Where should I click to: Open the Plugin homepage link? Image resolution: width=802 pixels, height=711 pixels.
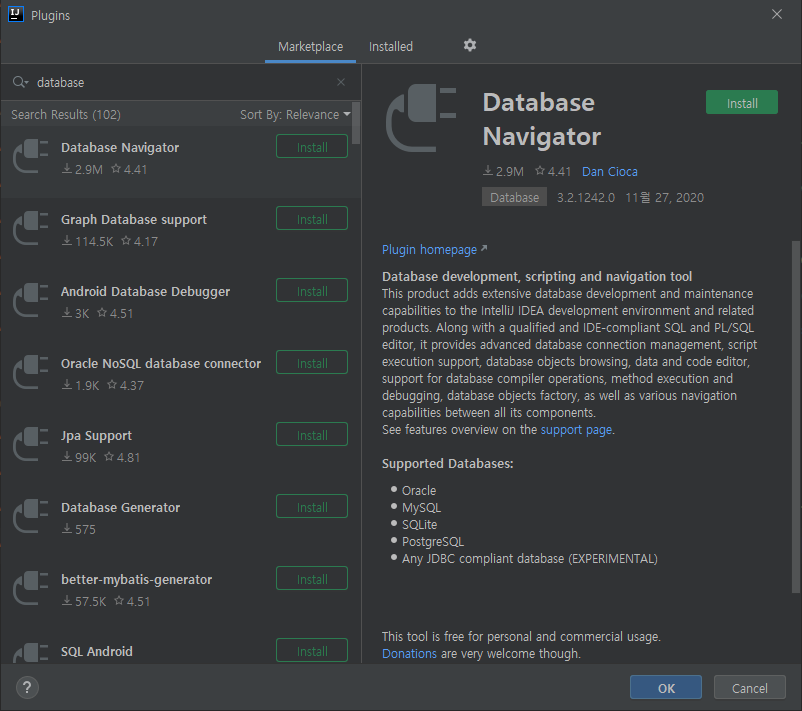click(x=434, y=250)
